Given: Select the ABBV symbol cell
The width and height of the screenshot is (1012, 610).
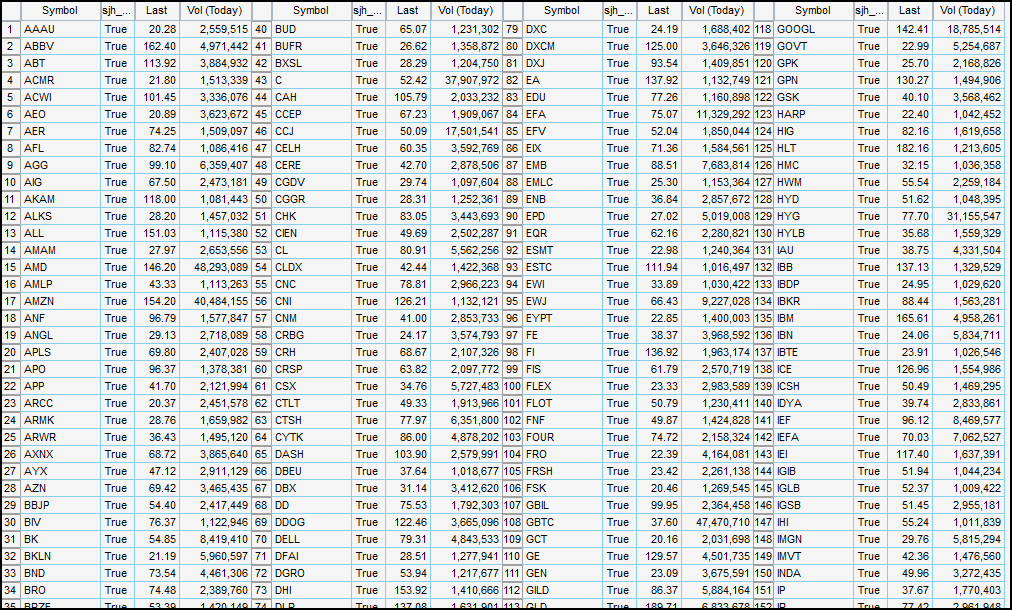Looking at the screenshot, I should point(60,46).
